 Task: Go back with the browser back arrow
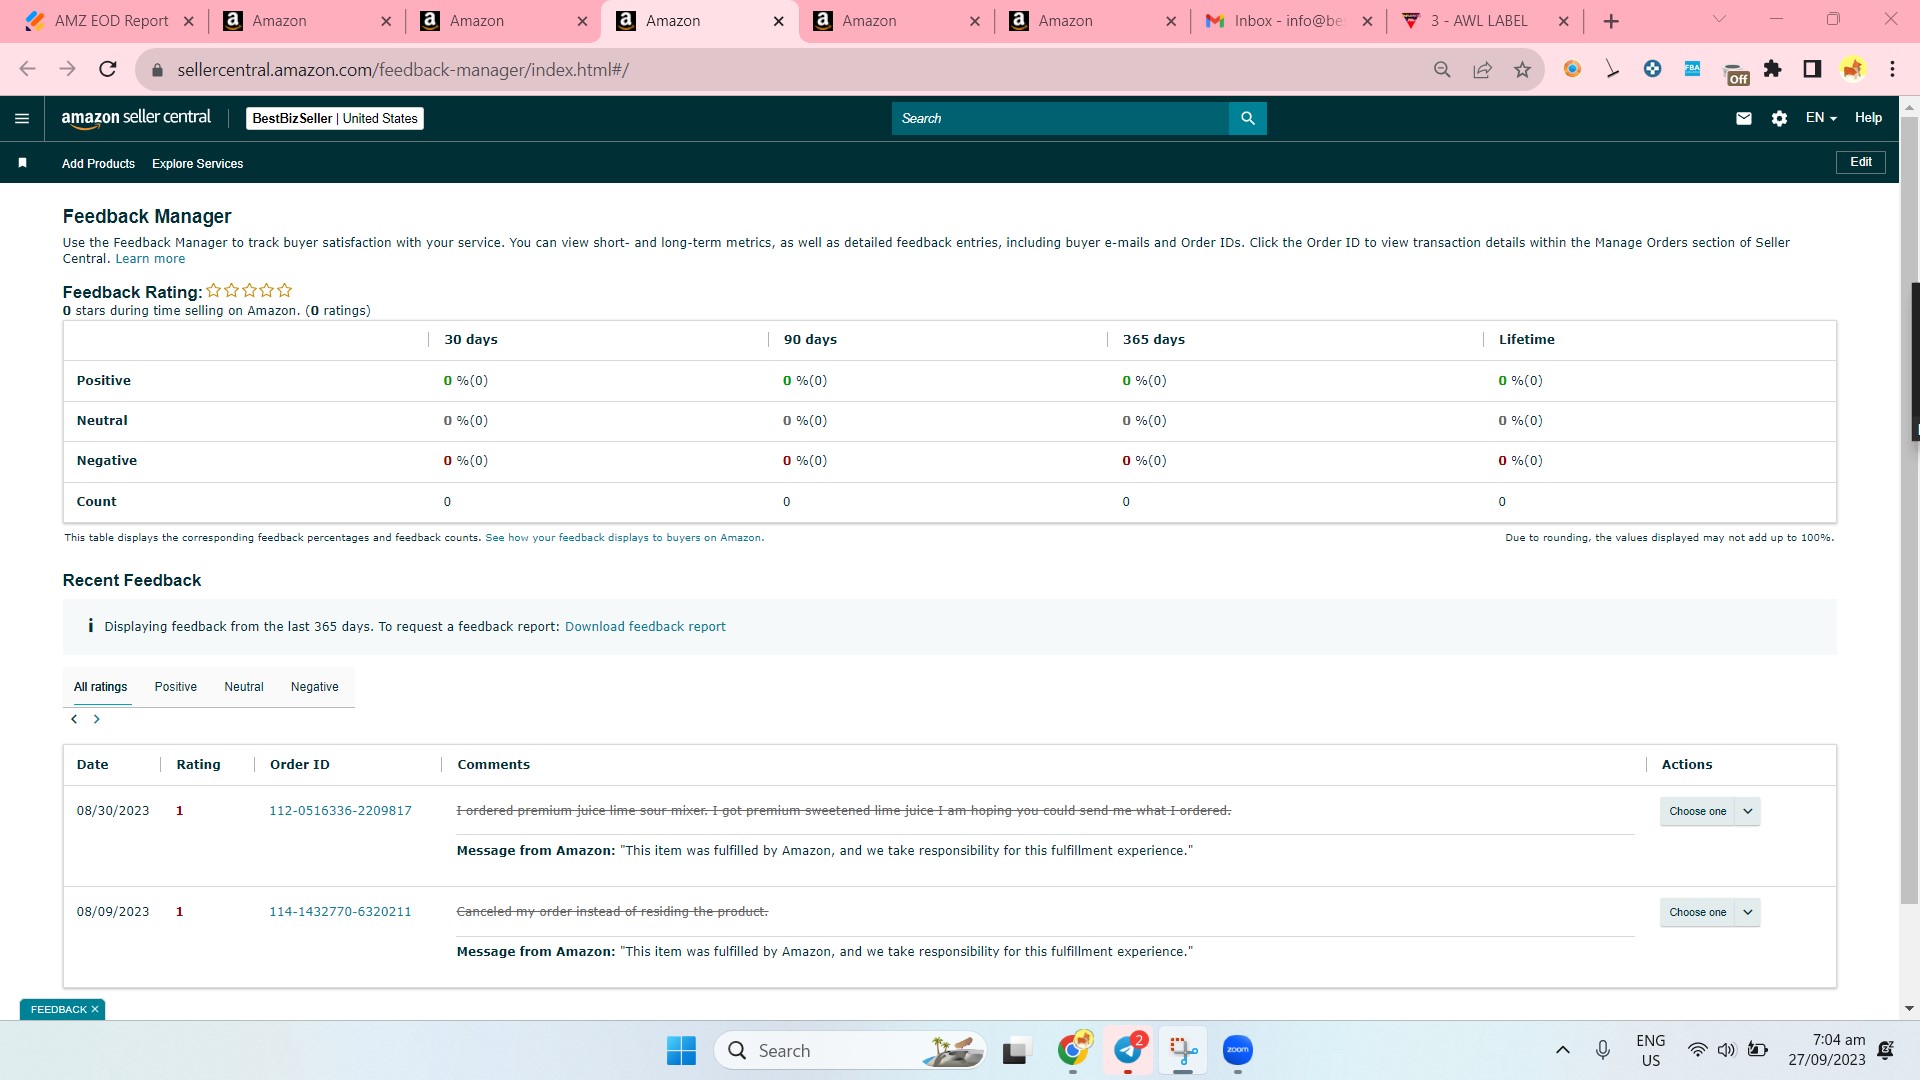pyautogui.click(x=28, y=69)
